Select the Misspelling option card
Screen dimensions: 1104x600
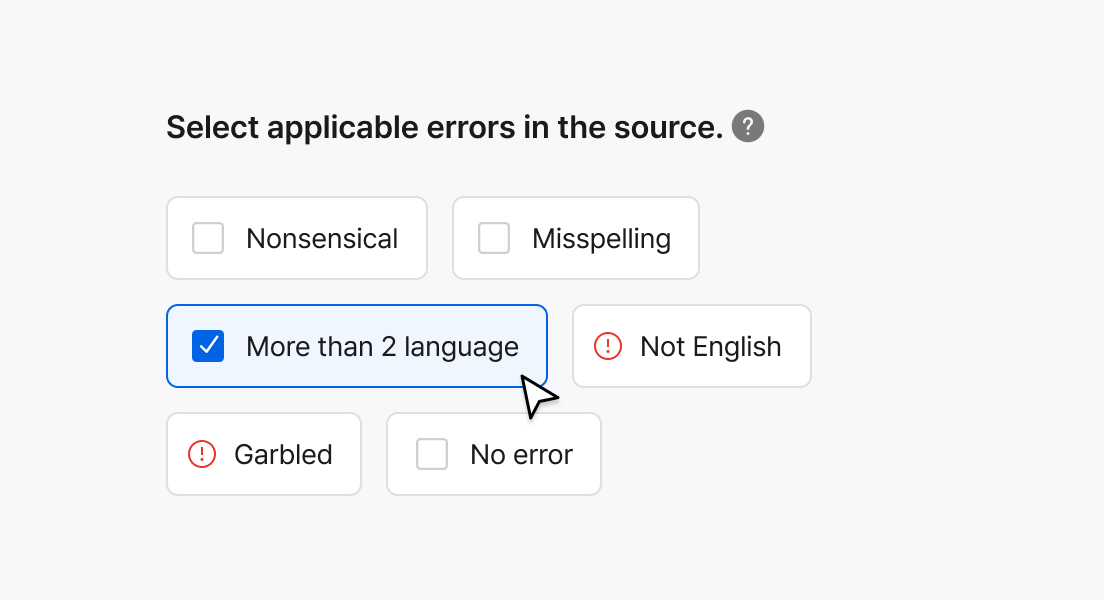(x=576, y=238)
